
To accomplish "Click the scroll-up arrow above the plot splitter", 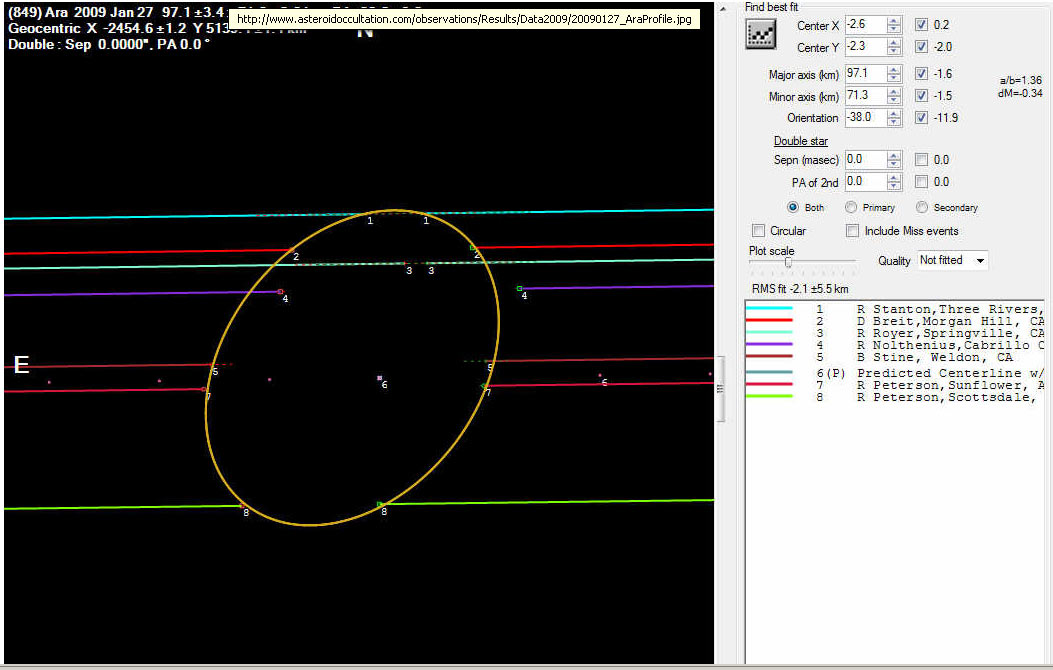I will (x=722, y=9).
